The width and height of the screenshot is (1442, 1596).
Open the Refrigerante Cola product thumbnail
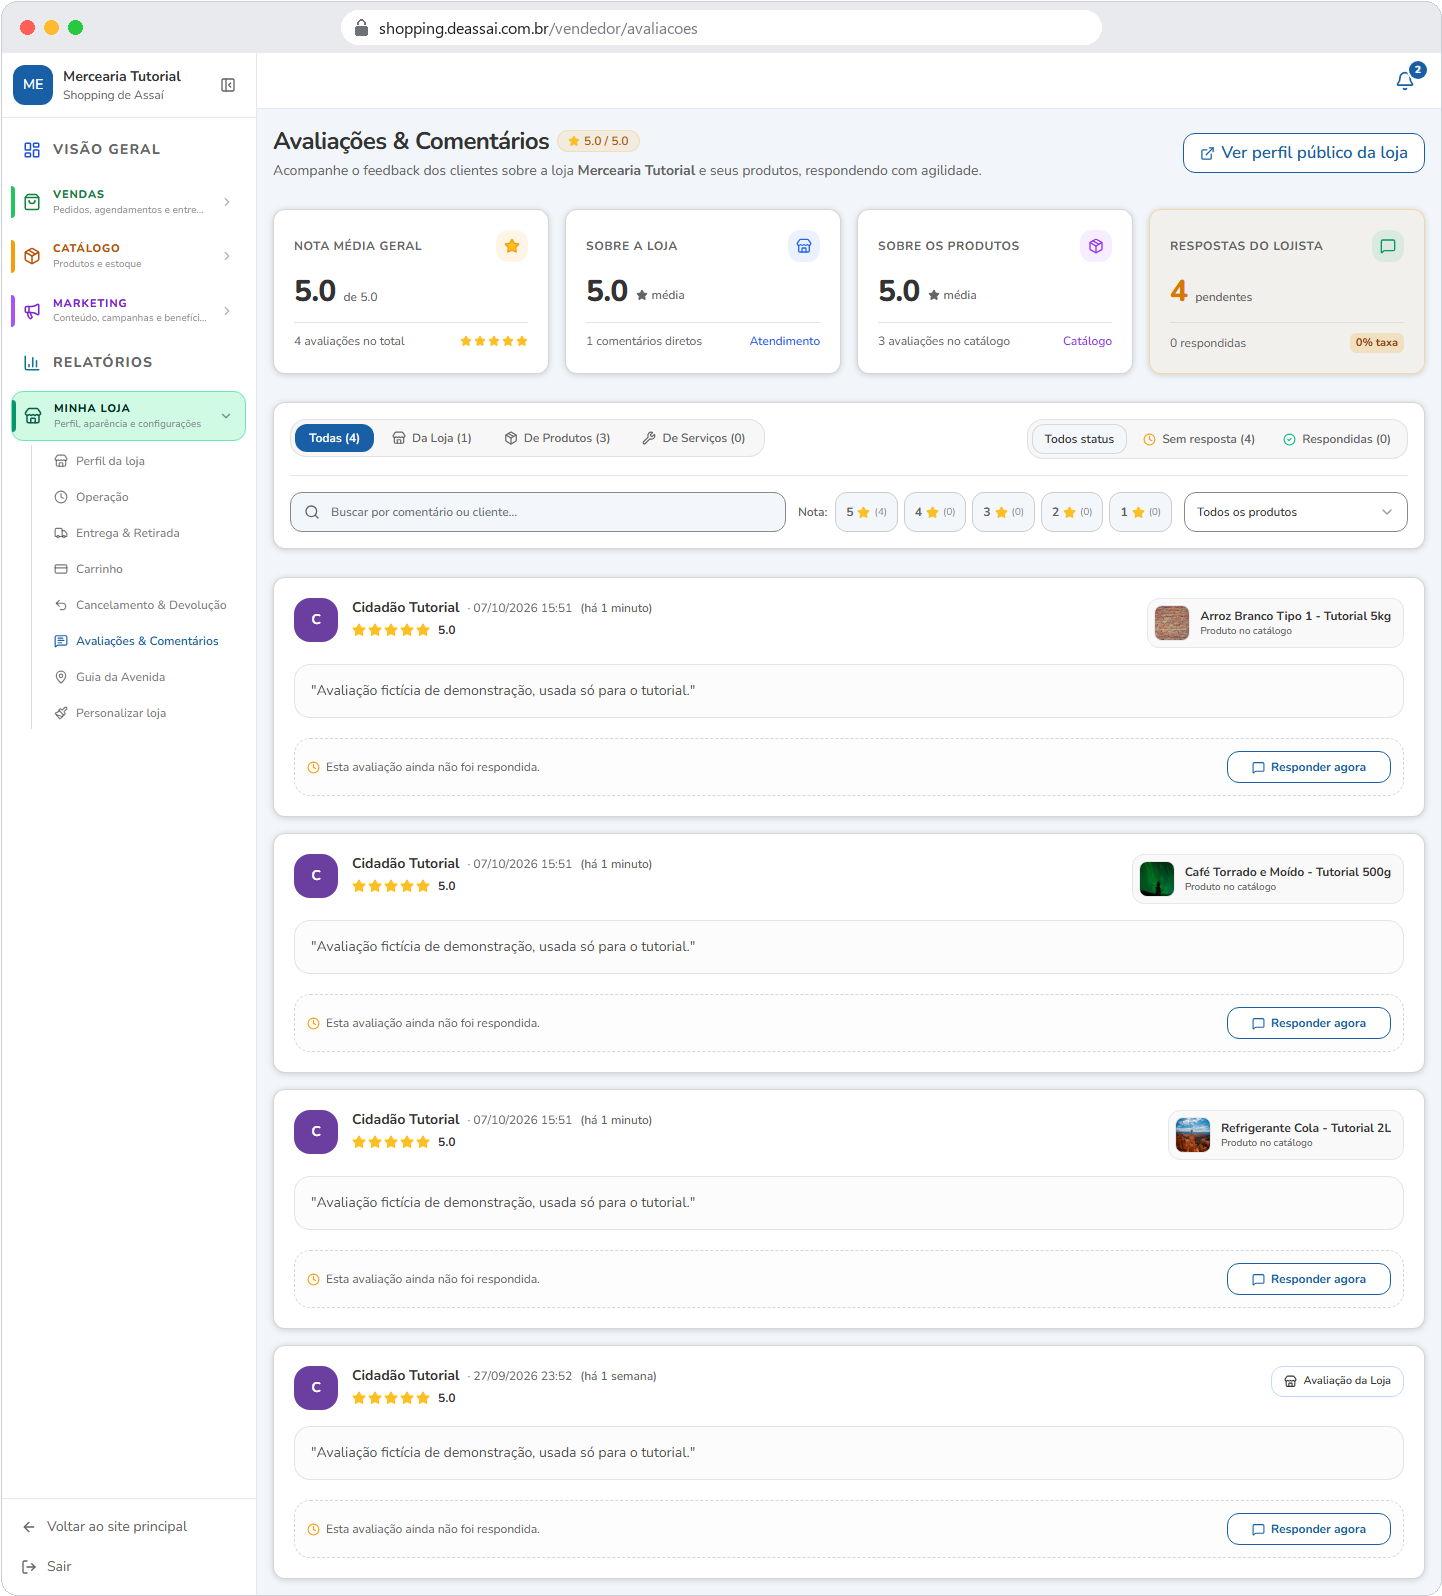pyautogui.click(x=1193, y=1135)
